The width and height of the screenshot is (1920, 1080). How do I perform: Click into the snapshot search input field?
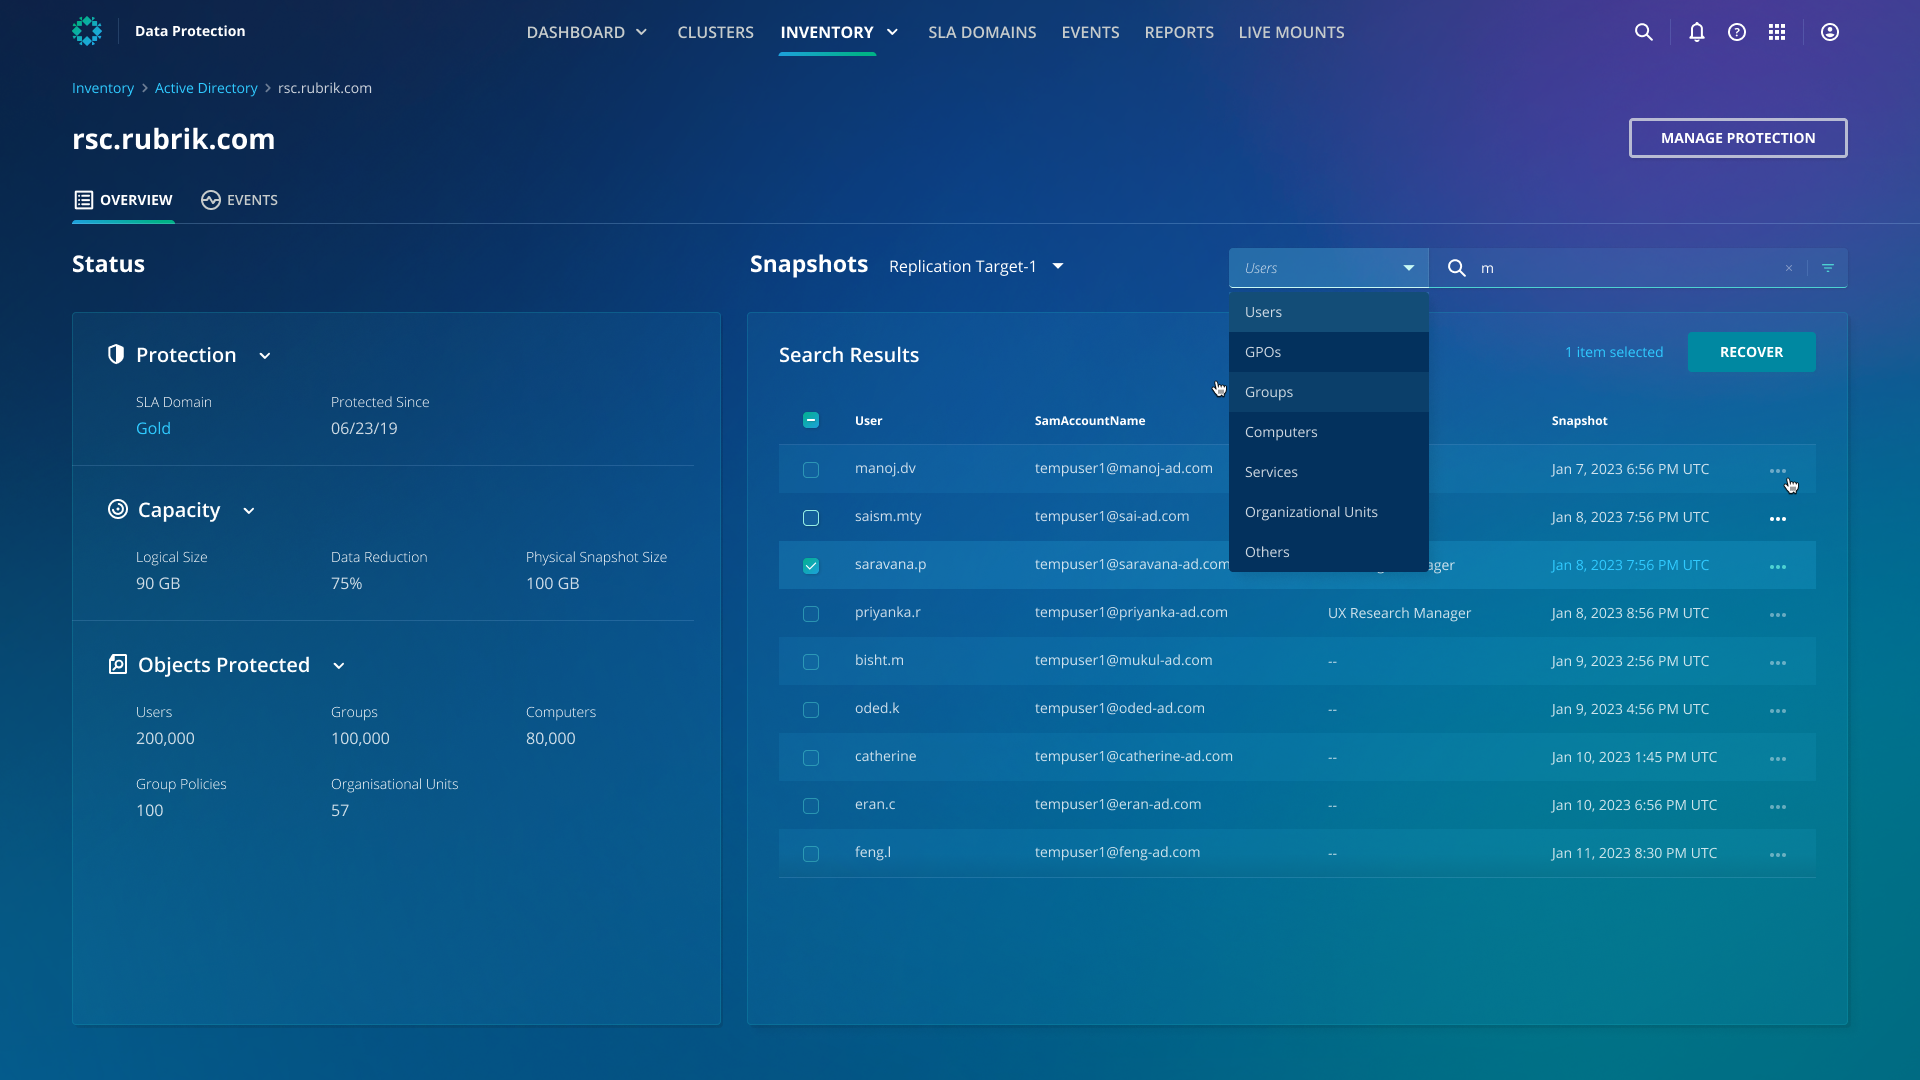(1630, 268)
